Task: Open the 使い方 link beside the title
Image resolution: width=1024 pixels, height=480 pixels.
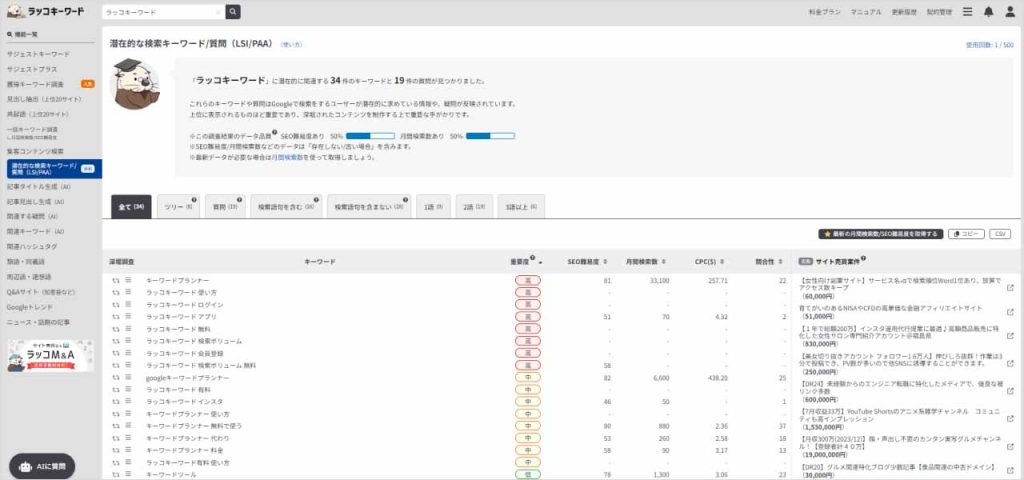Action: coord(291,45)
